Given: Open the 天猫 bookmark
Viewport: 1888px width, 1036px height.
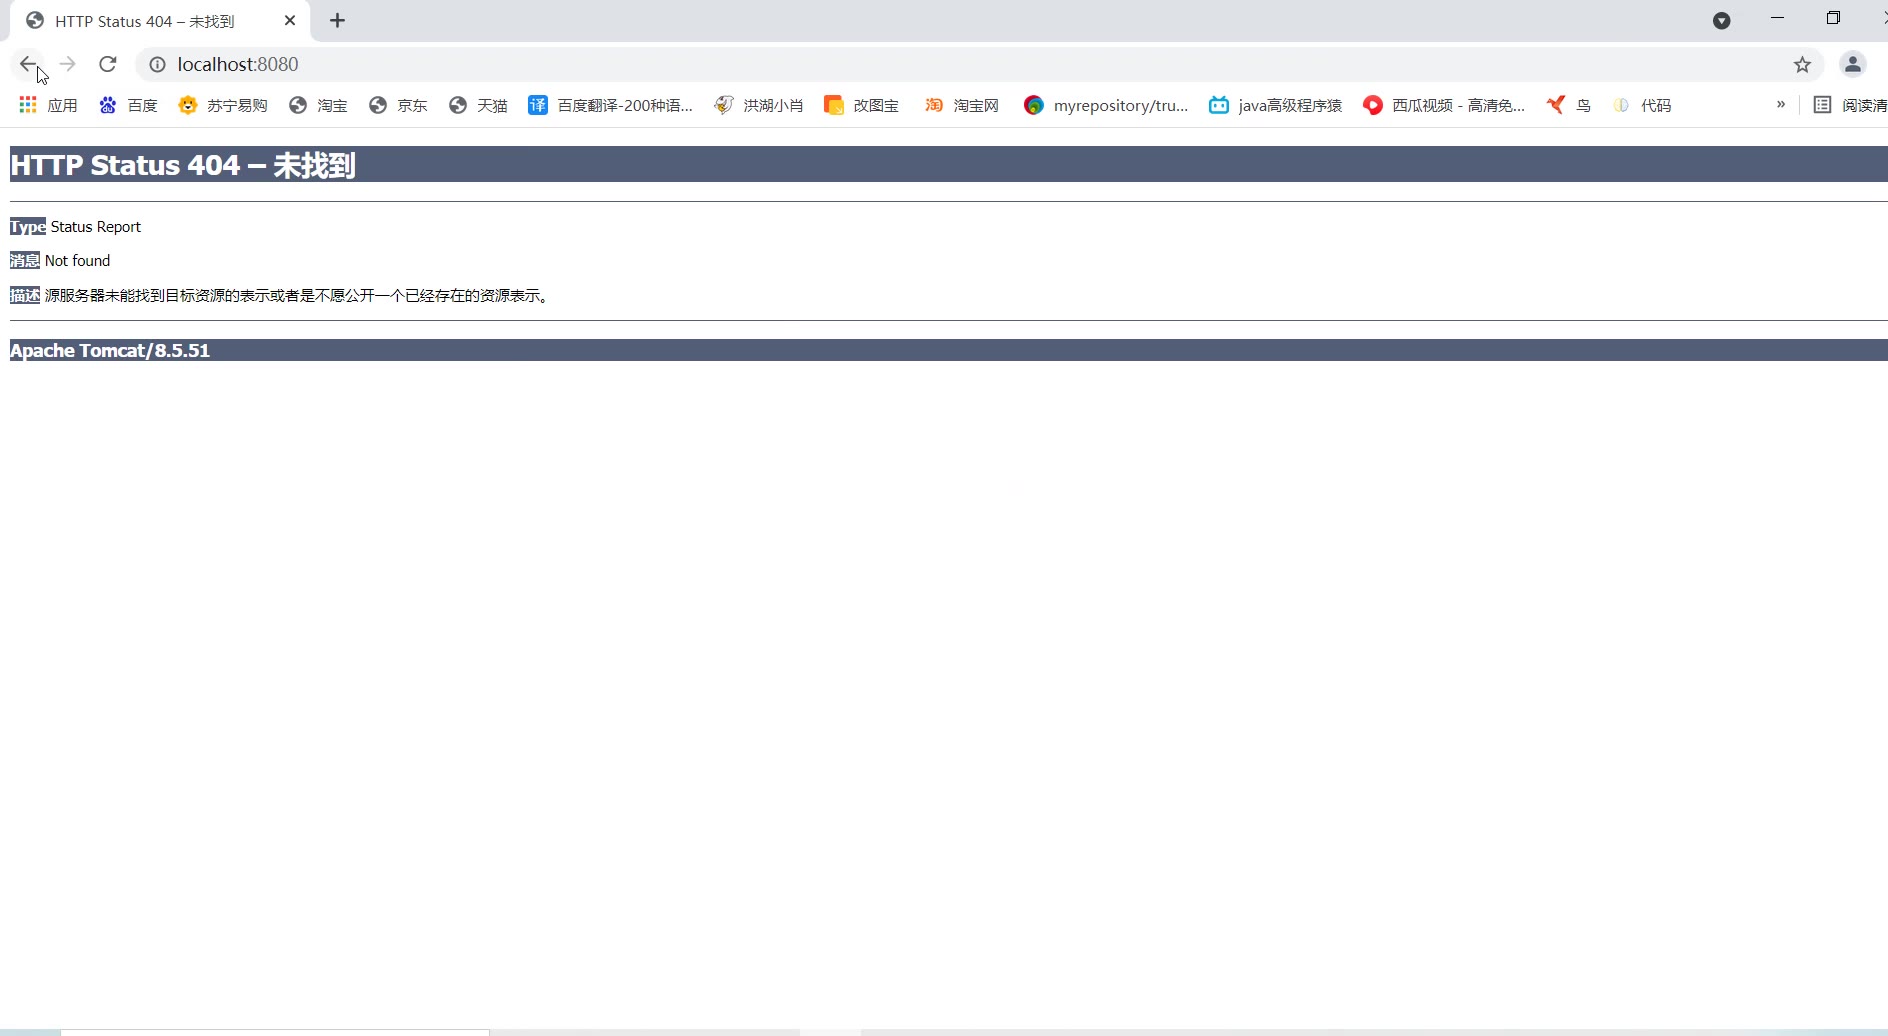Looking at the screenshot, I should (x=478, y=105).
